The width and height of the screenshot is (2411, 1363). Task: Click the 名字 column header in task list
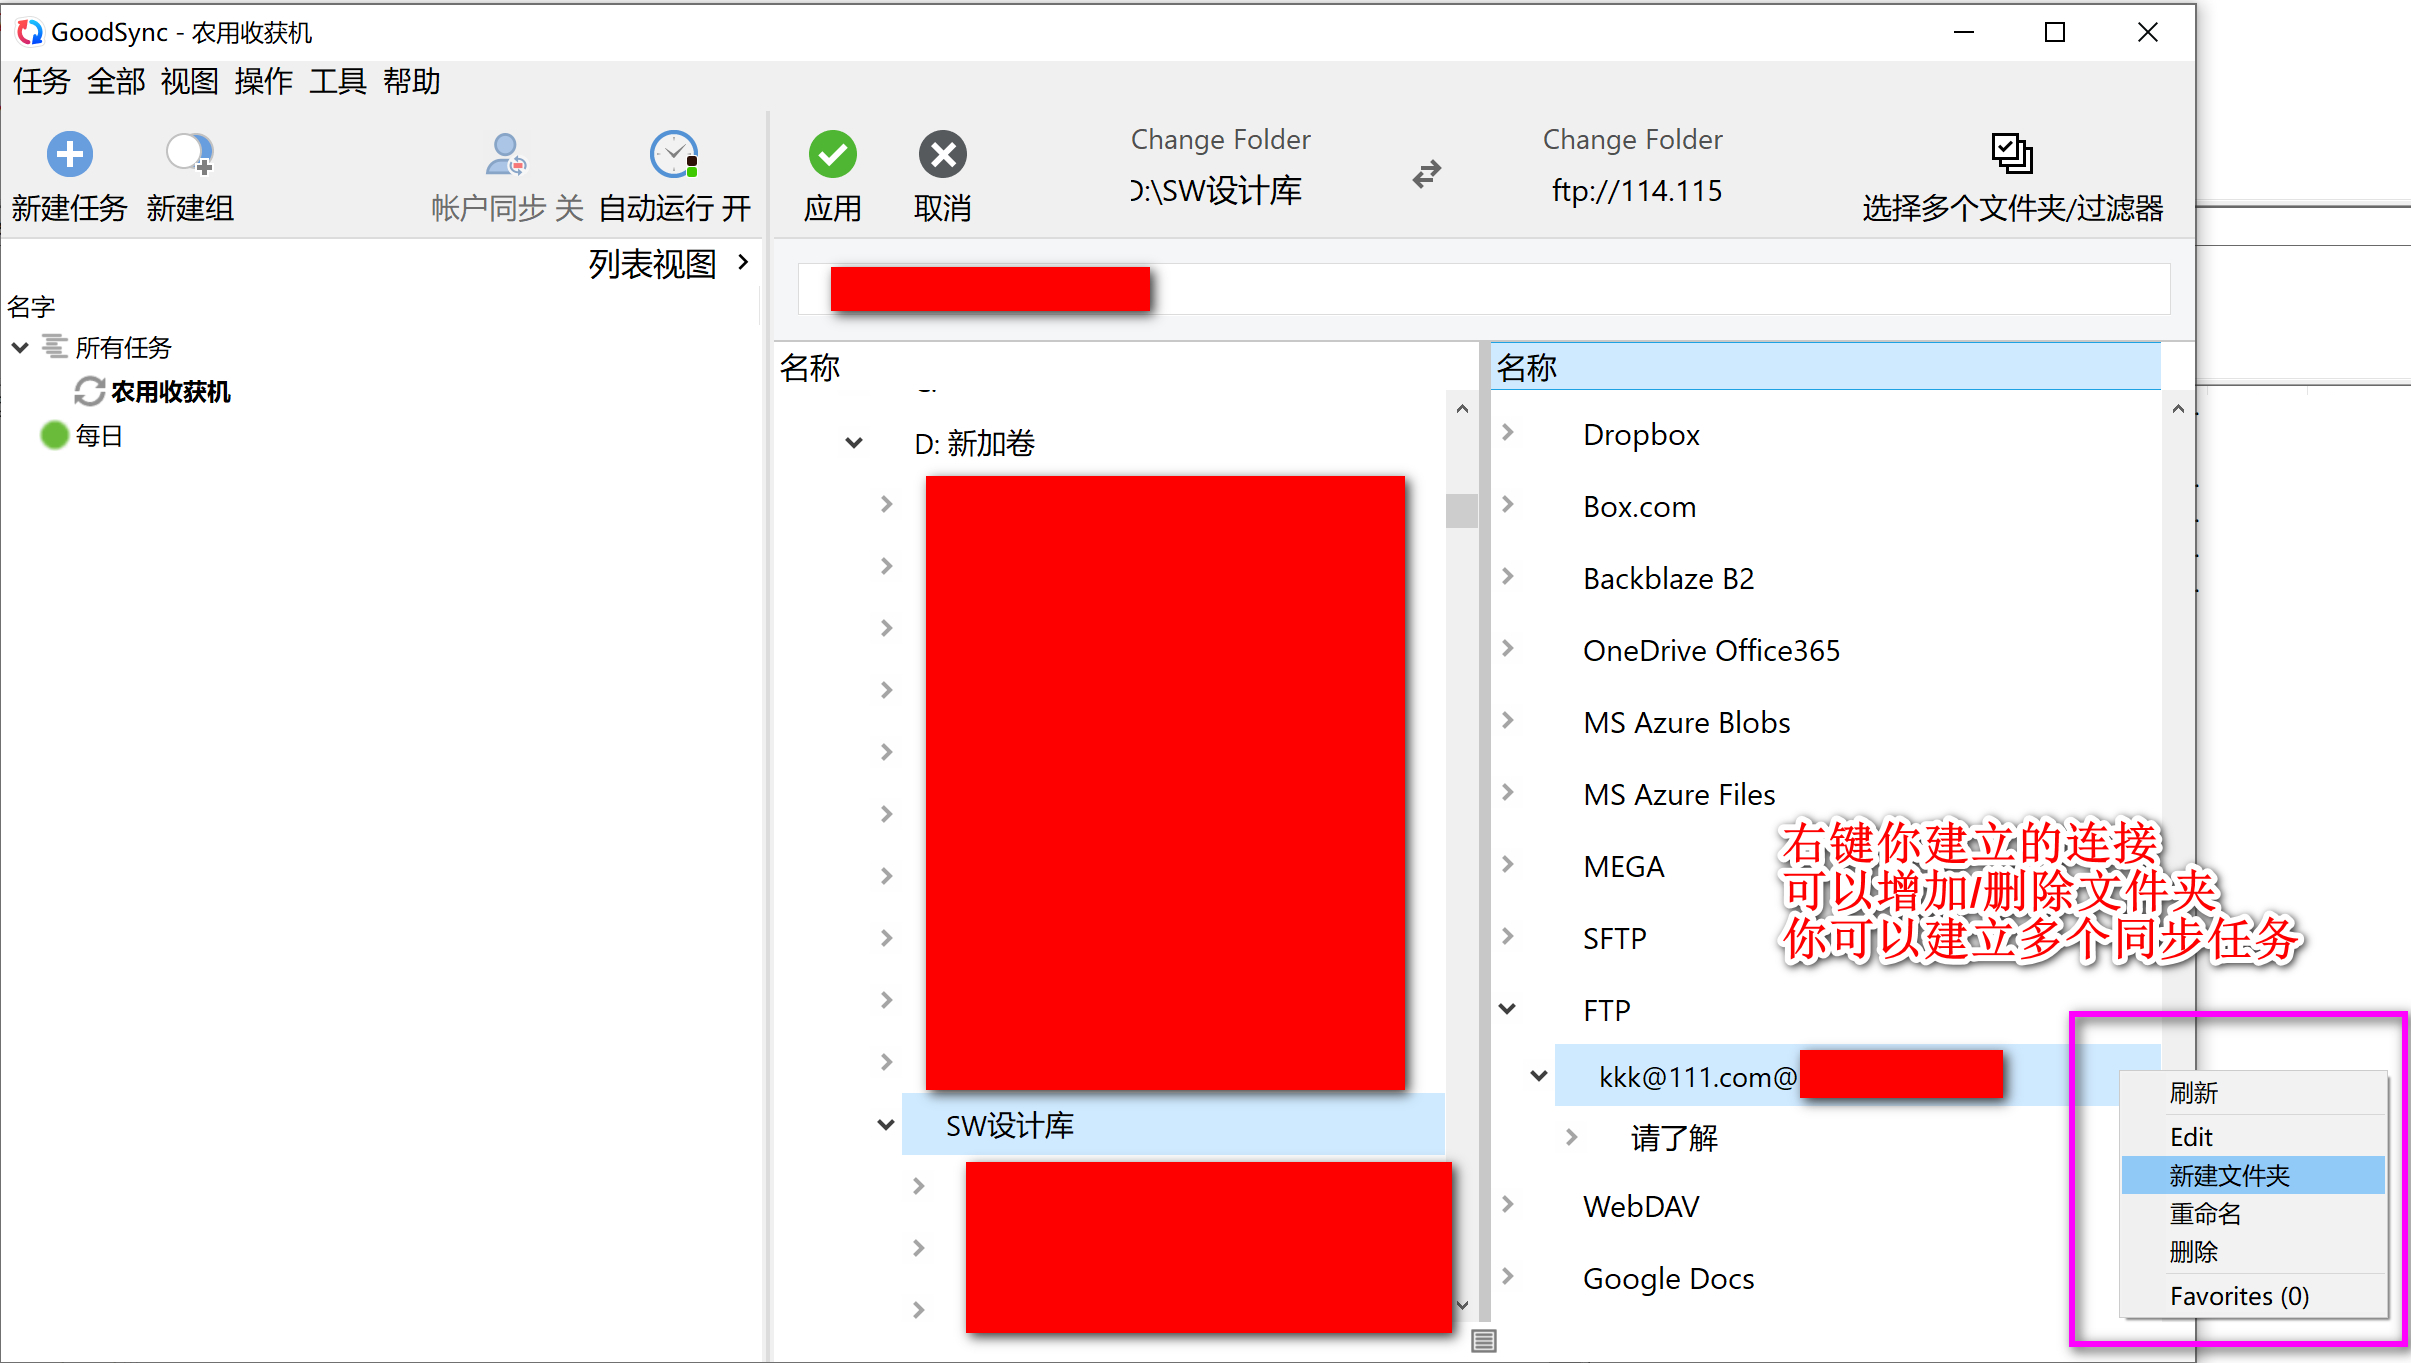pyautogui.click(x=31, y=306)
